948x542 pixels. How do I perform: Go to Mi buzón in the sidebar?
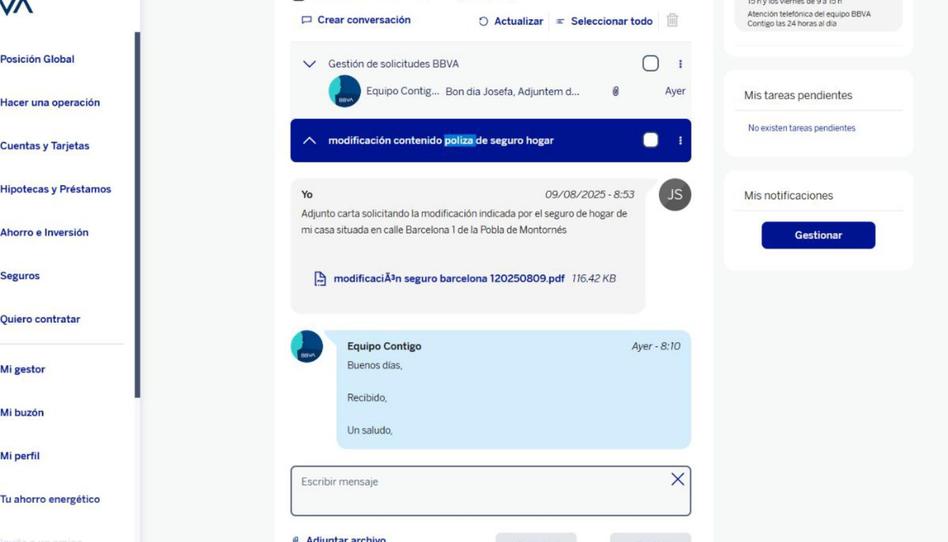coord(22,413)
